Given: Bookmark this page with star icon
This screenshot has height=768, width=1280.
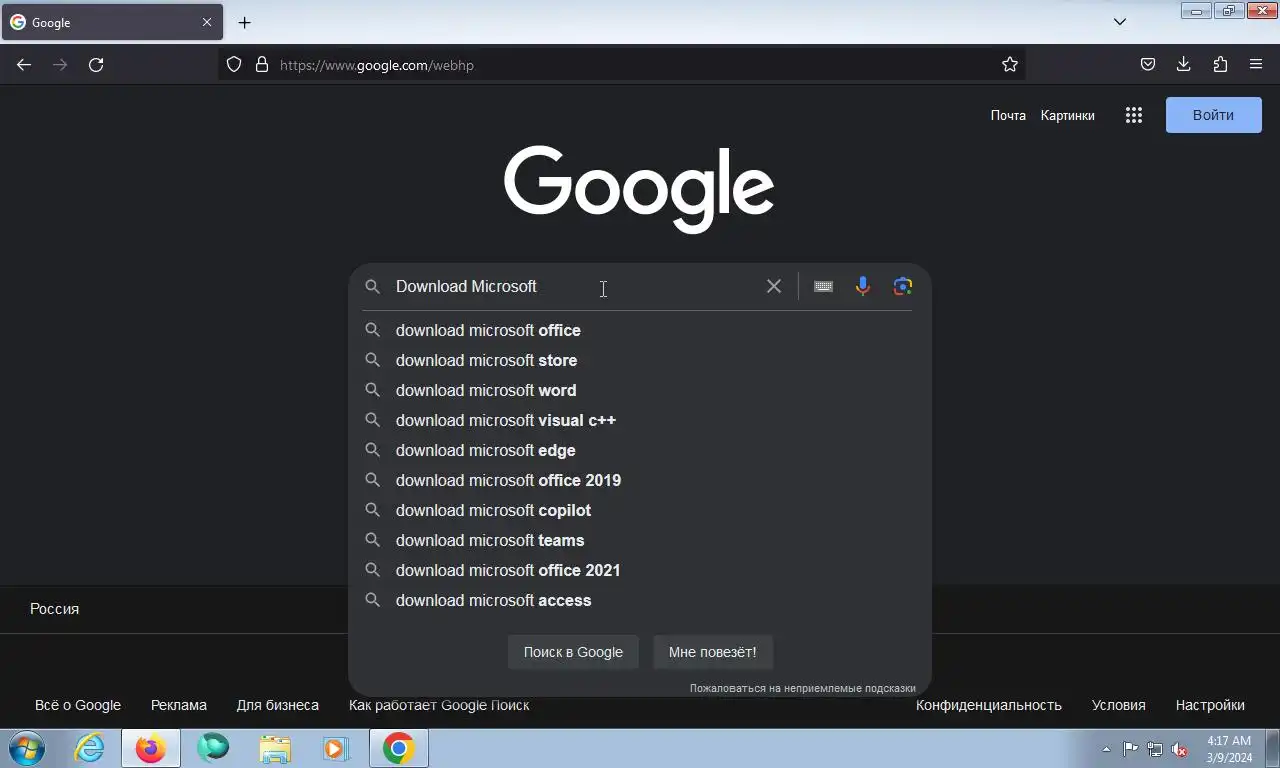Looking at the screenshot, I should [x=1010, y=65].
